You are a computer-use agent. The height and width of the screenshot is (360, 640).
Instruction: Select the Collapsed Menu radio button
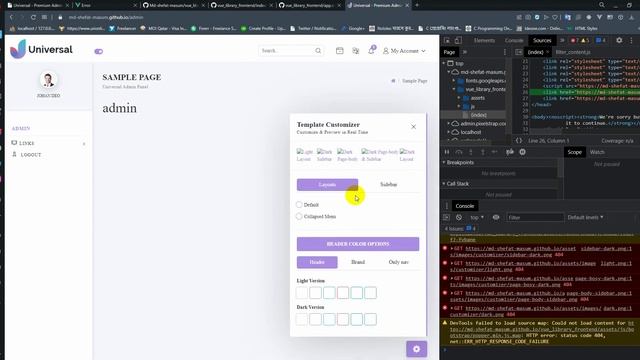click(299, 216)
